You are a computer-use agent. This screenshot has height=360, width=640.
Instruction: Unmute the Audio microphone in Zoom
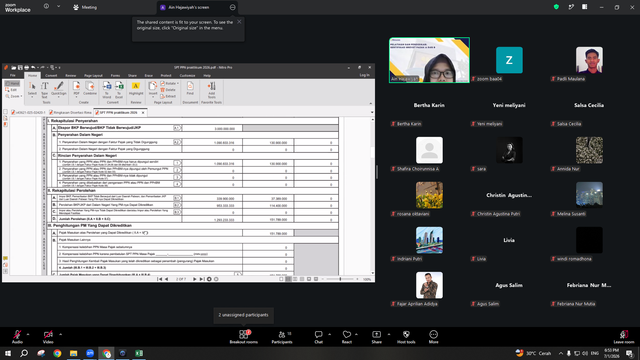[17, 336]
